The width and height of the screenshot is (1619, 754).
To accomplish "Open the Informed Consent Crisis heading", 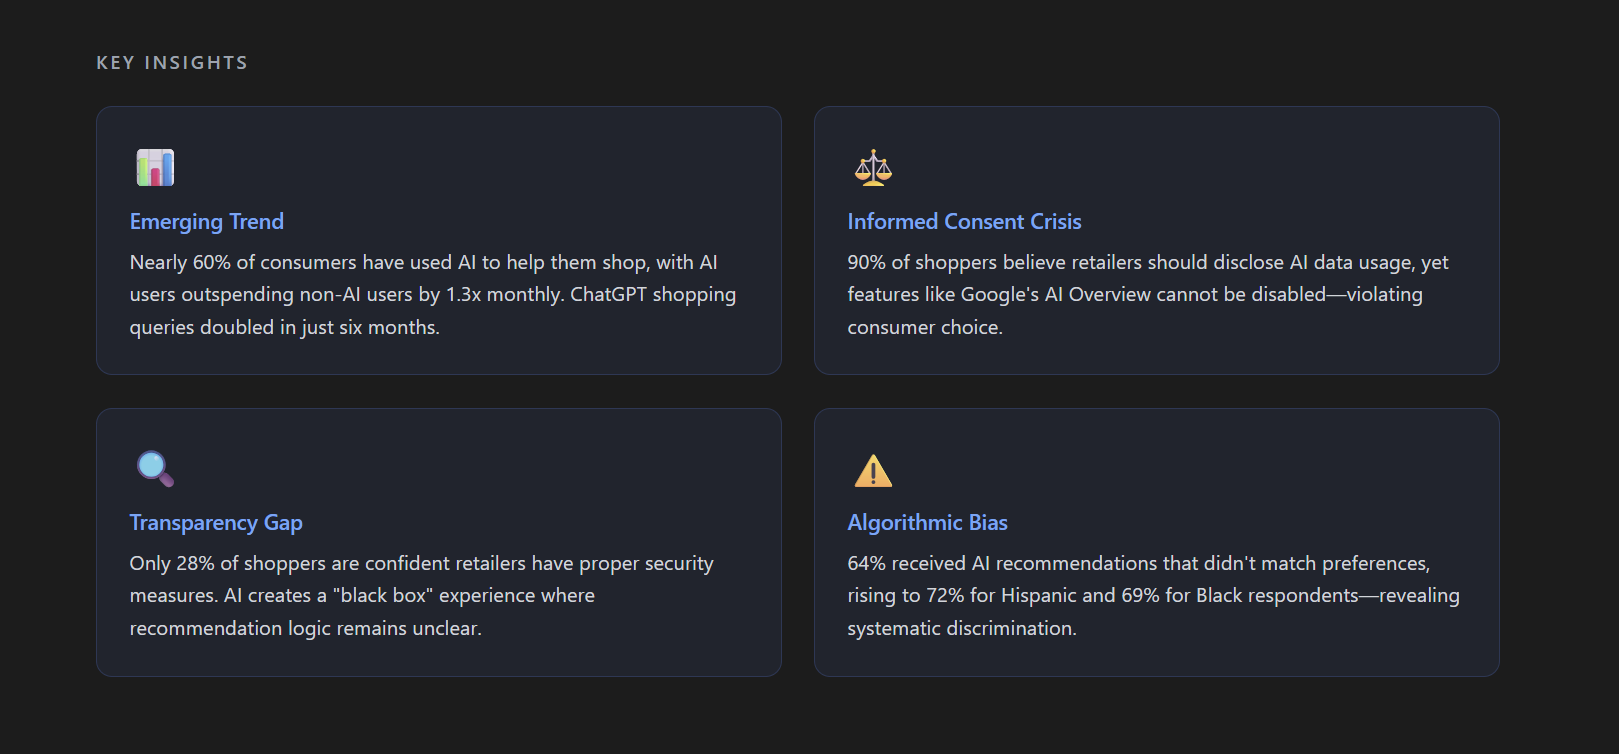I will pos(964,222).
